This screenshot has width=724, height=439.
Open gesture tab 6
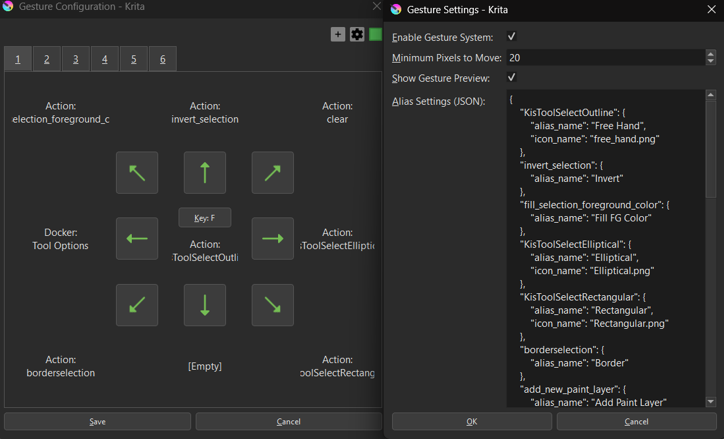[x=162, y=59]
